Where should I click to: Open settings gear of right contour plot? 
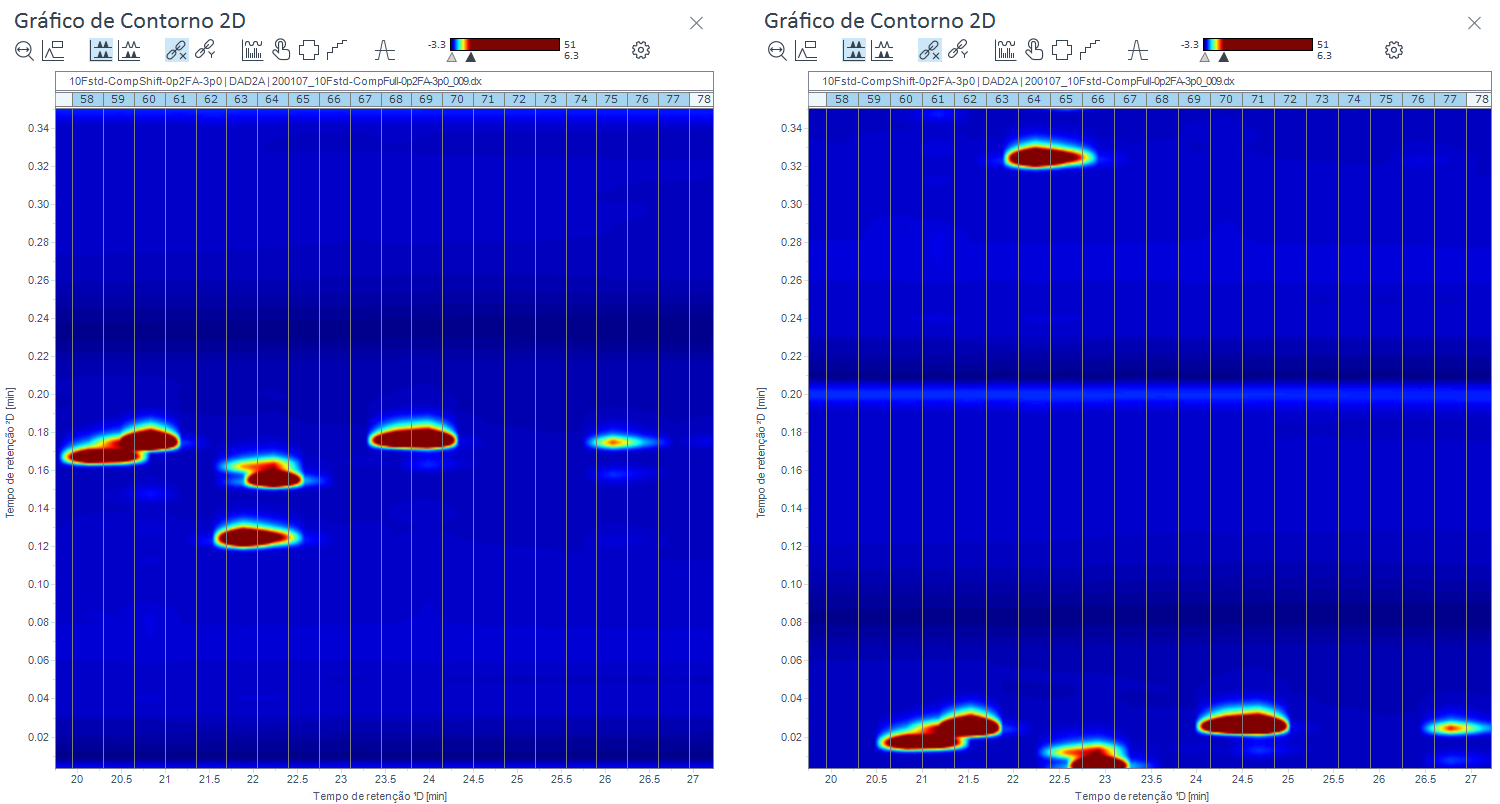1394,49
